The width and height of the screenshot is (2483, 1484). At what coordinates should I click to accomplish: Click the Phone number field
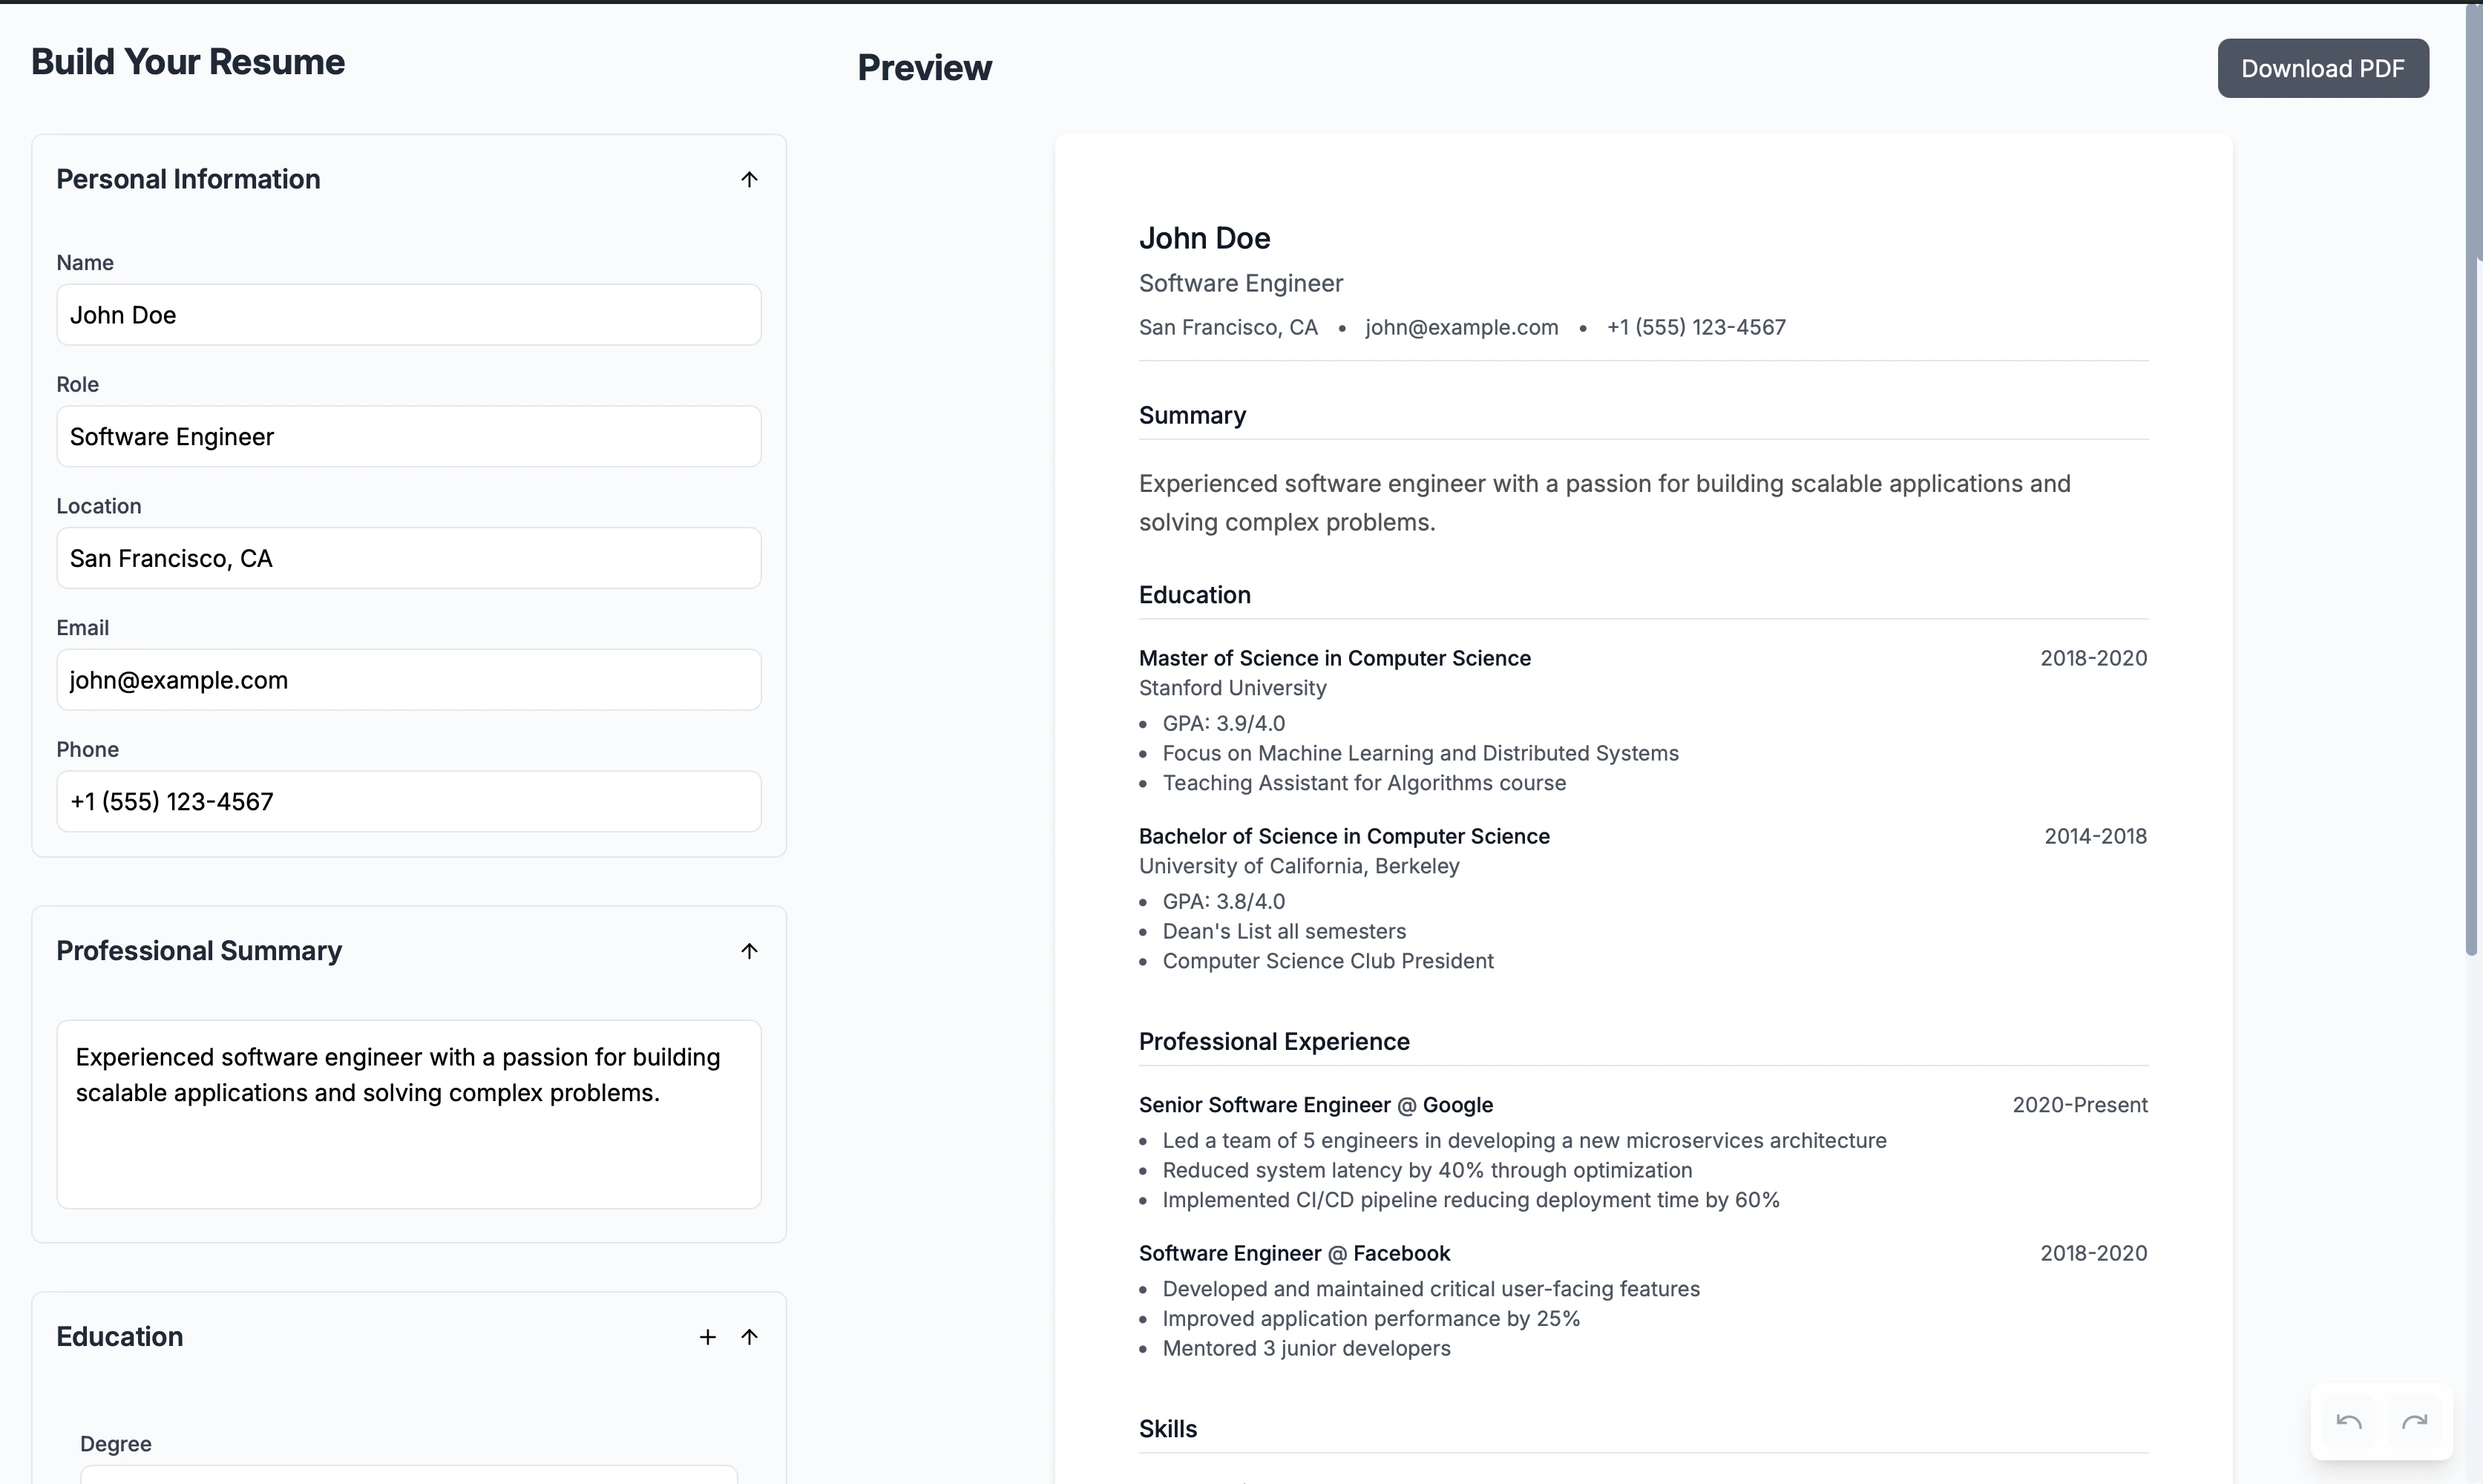tap(408, 801)
